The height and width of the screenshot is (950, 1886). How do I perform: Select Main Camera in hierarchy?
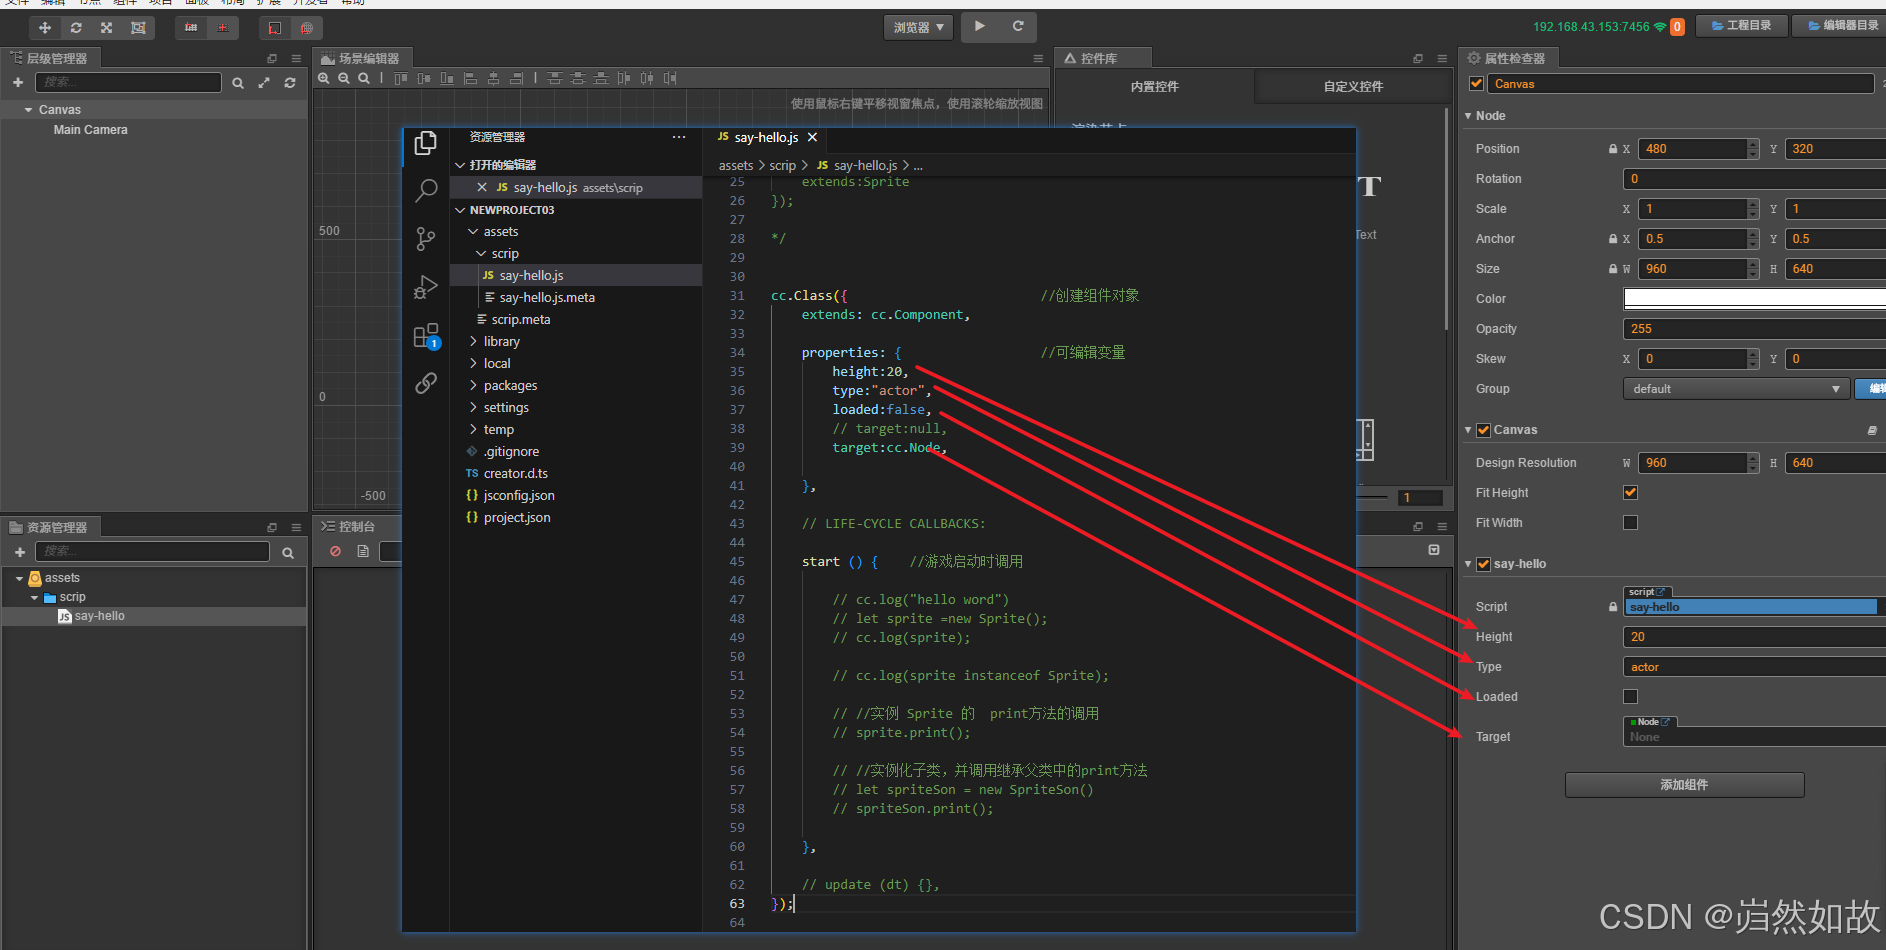pos(90,130)
